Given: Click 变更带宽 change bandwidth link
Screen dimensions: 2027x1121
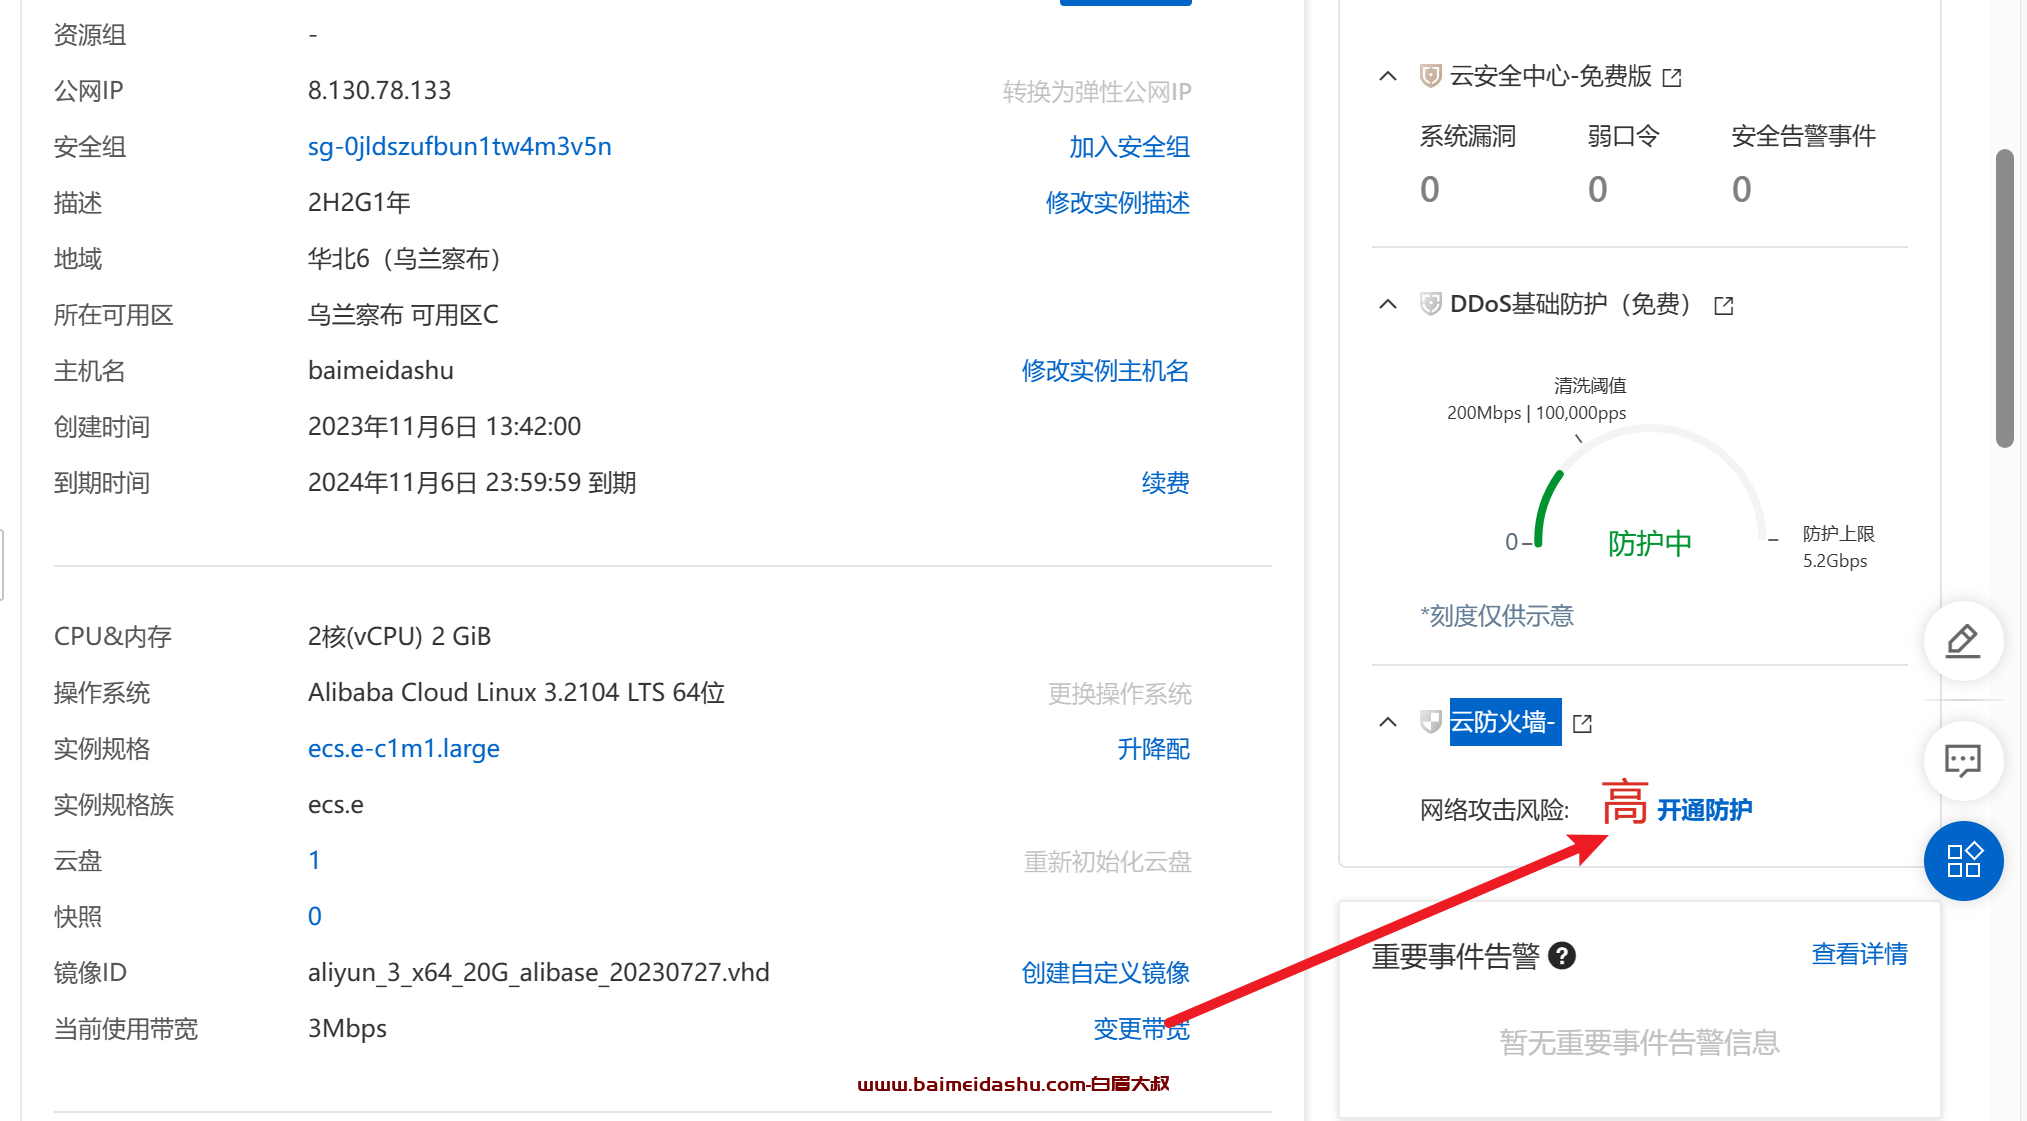Looking at the screenshot, I should (1142, 1029).
